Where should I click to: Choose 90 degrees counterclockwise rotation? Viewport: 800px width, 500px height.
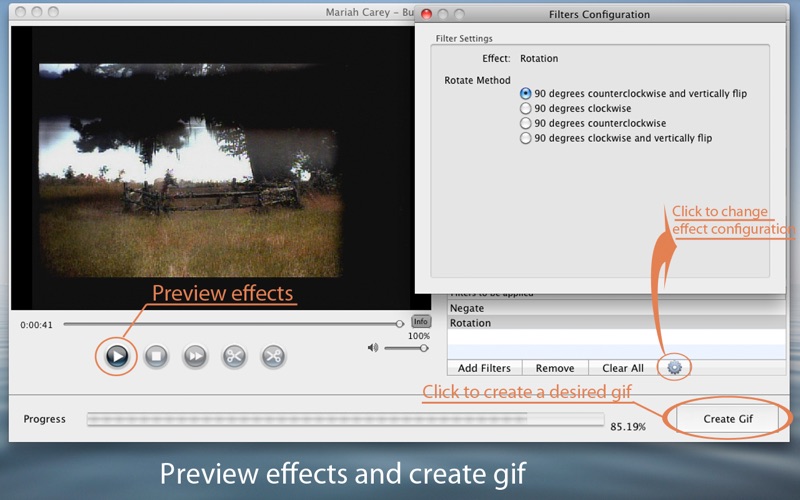click(526, 124)
